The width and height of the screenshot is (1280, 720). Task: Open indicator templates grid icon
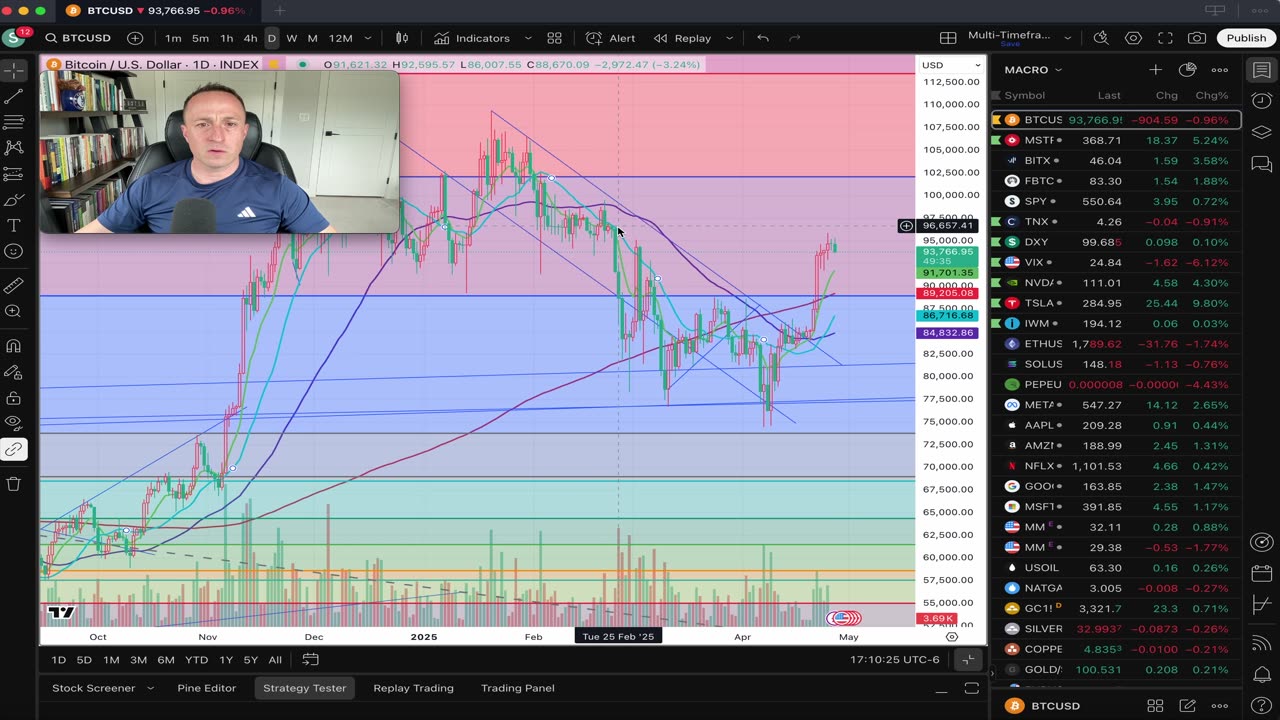tap(554, 38)
